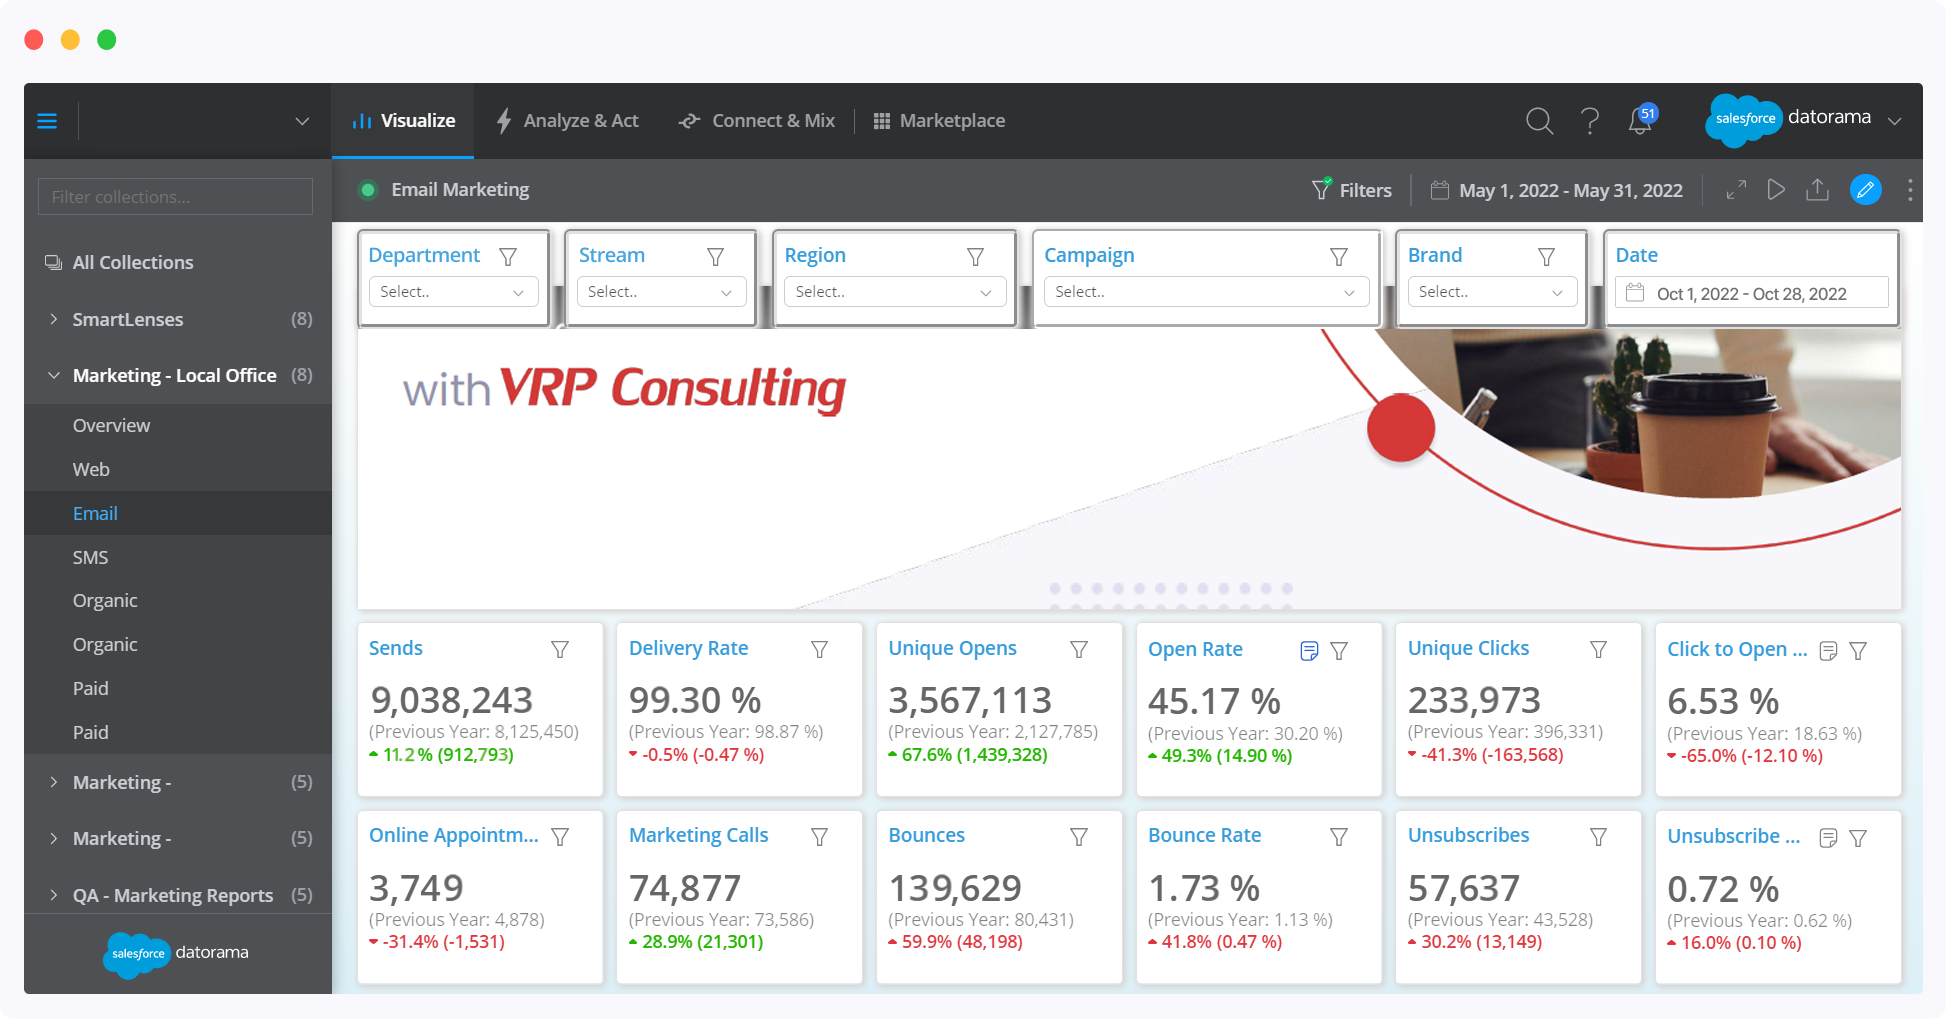Click the note icon on Open Rate card
This screenshot has width=1946, height=1019.
point(1309,651)
